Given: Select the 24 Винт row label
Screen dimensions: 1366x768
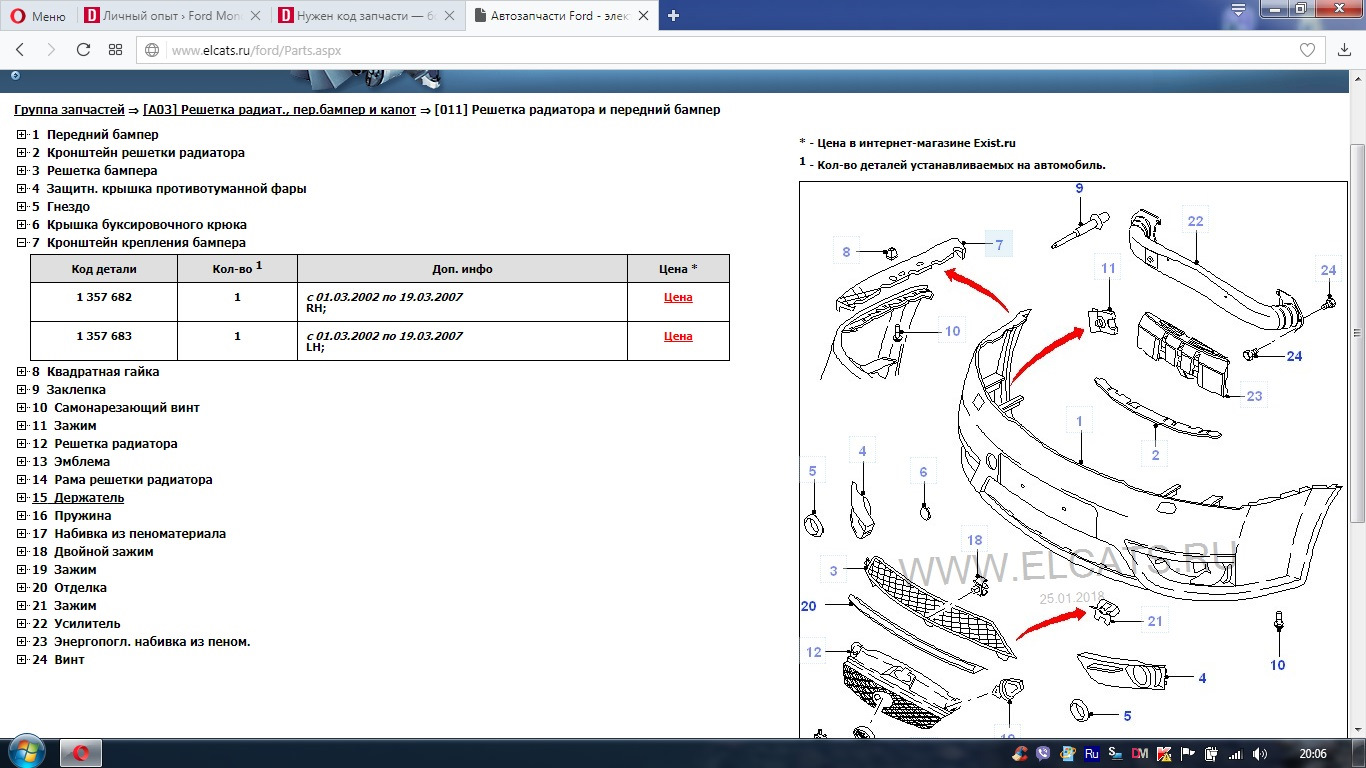Looking at the screenshot, I should (58, 660).
